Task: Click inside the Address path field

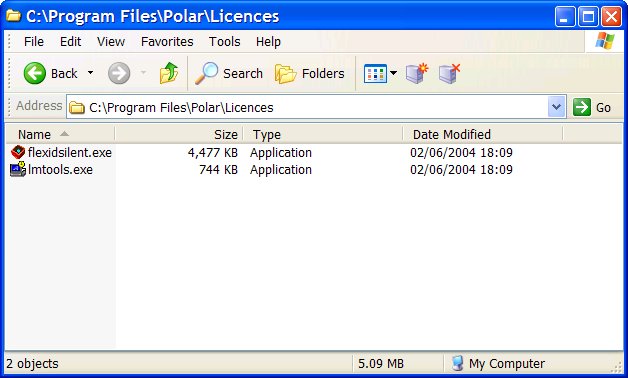Action: [x=307, y=107]
